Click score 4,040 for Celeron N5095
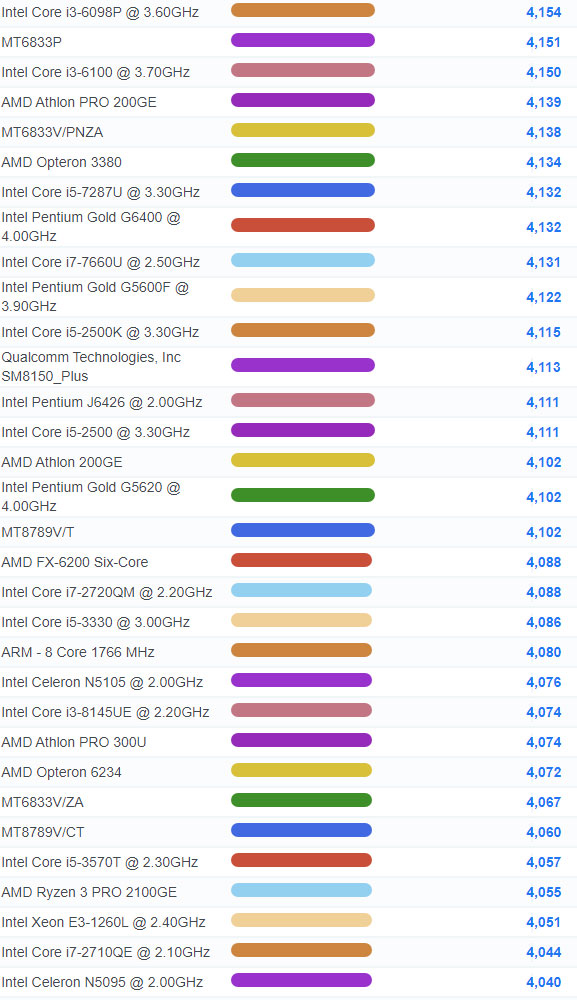The height and width of the screenshot is (1000, 577). (x=544, y=982)
